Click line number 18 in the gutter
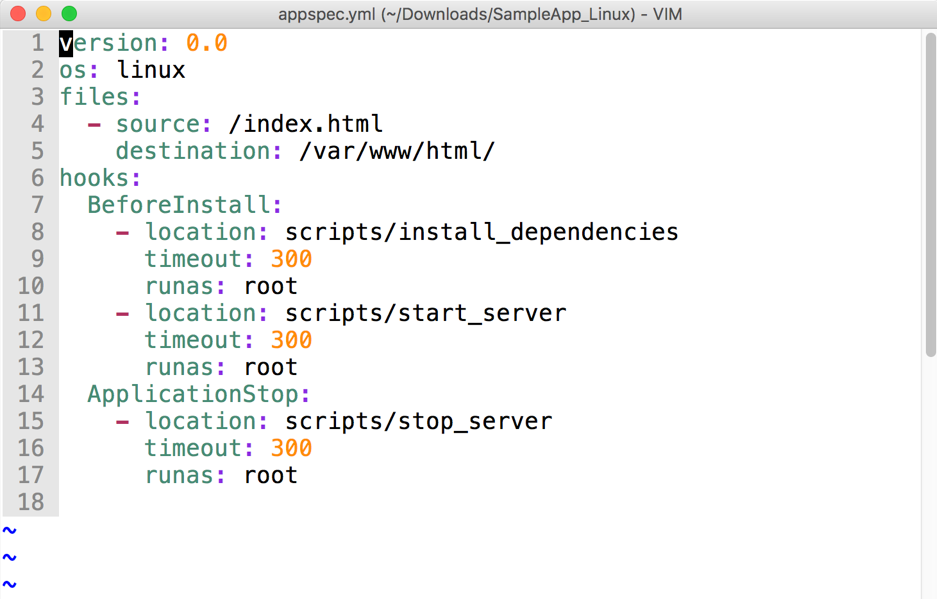This screenshot has height=599, width=937. point(30,502)
